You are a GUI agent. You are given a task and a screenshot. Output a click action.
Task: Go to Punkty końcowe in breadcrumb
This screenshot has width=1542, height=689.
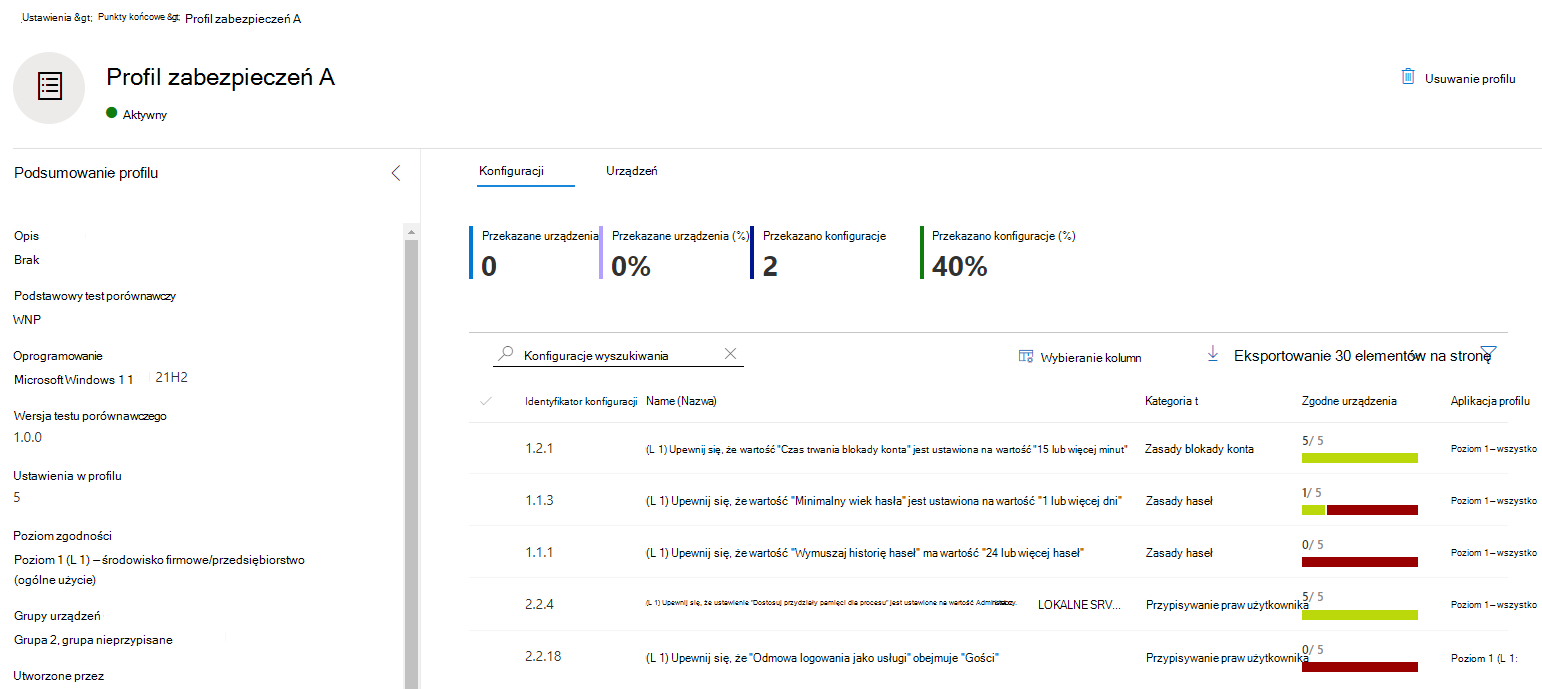click(139, 17)
